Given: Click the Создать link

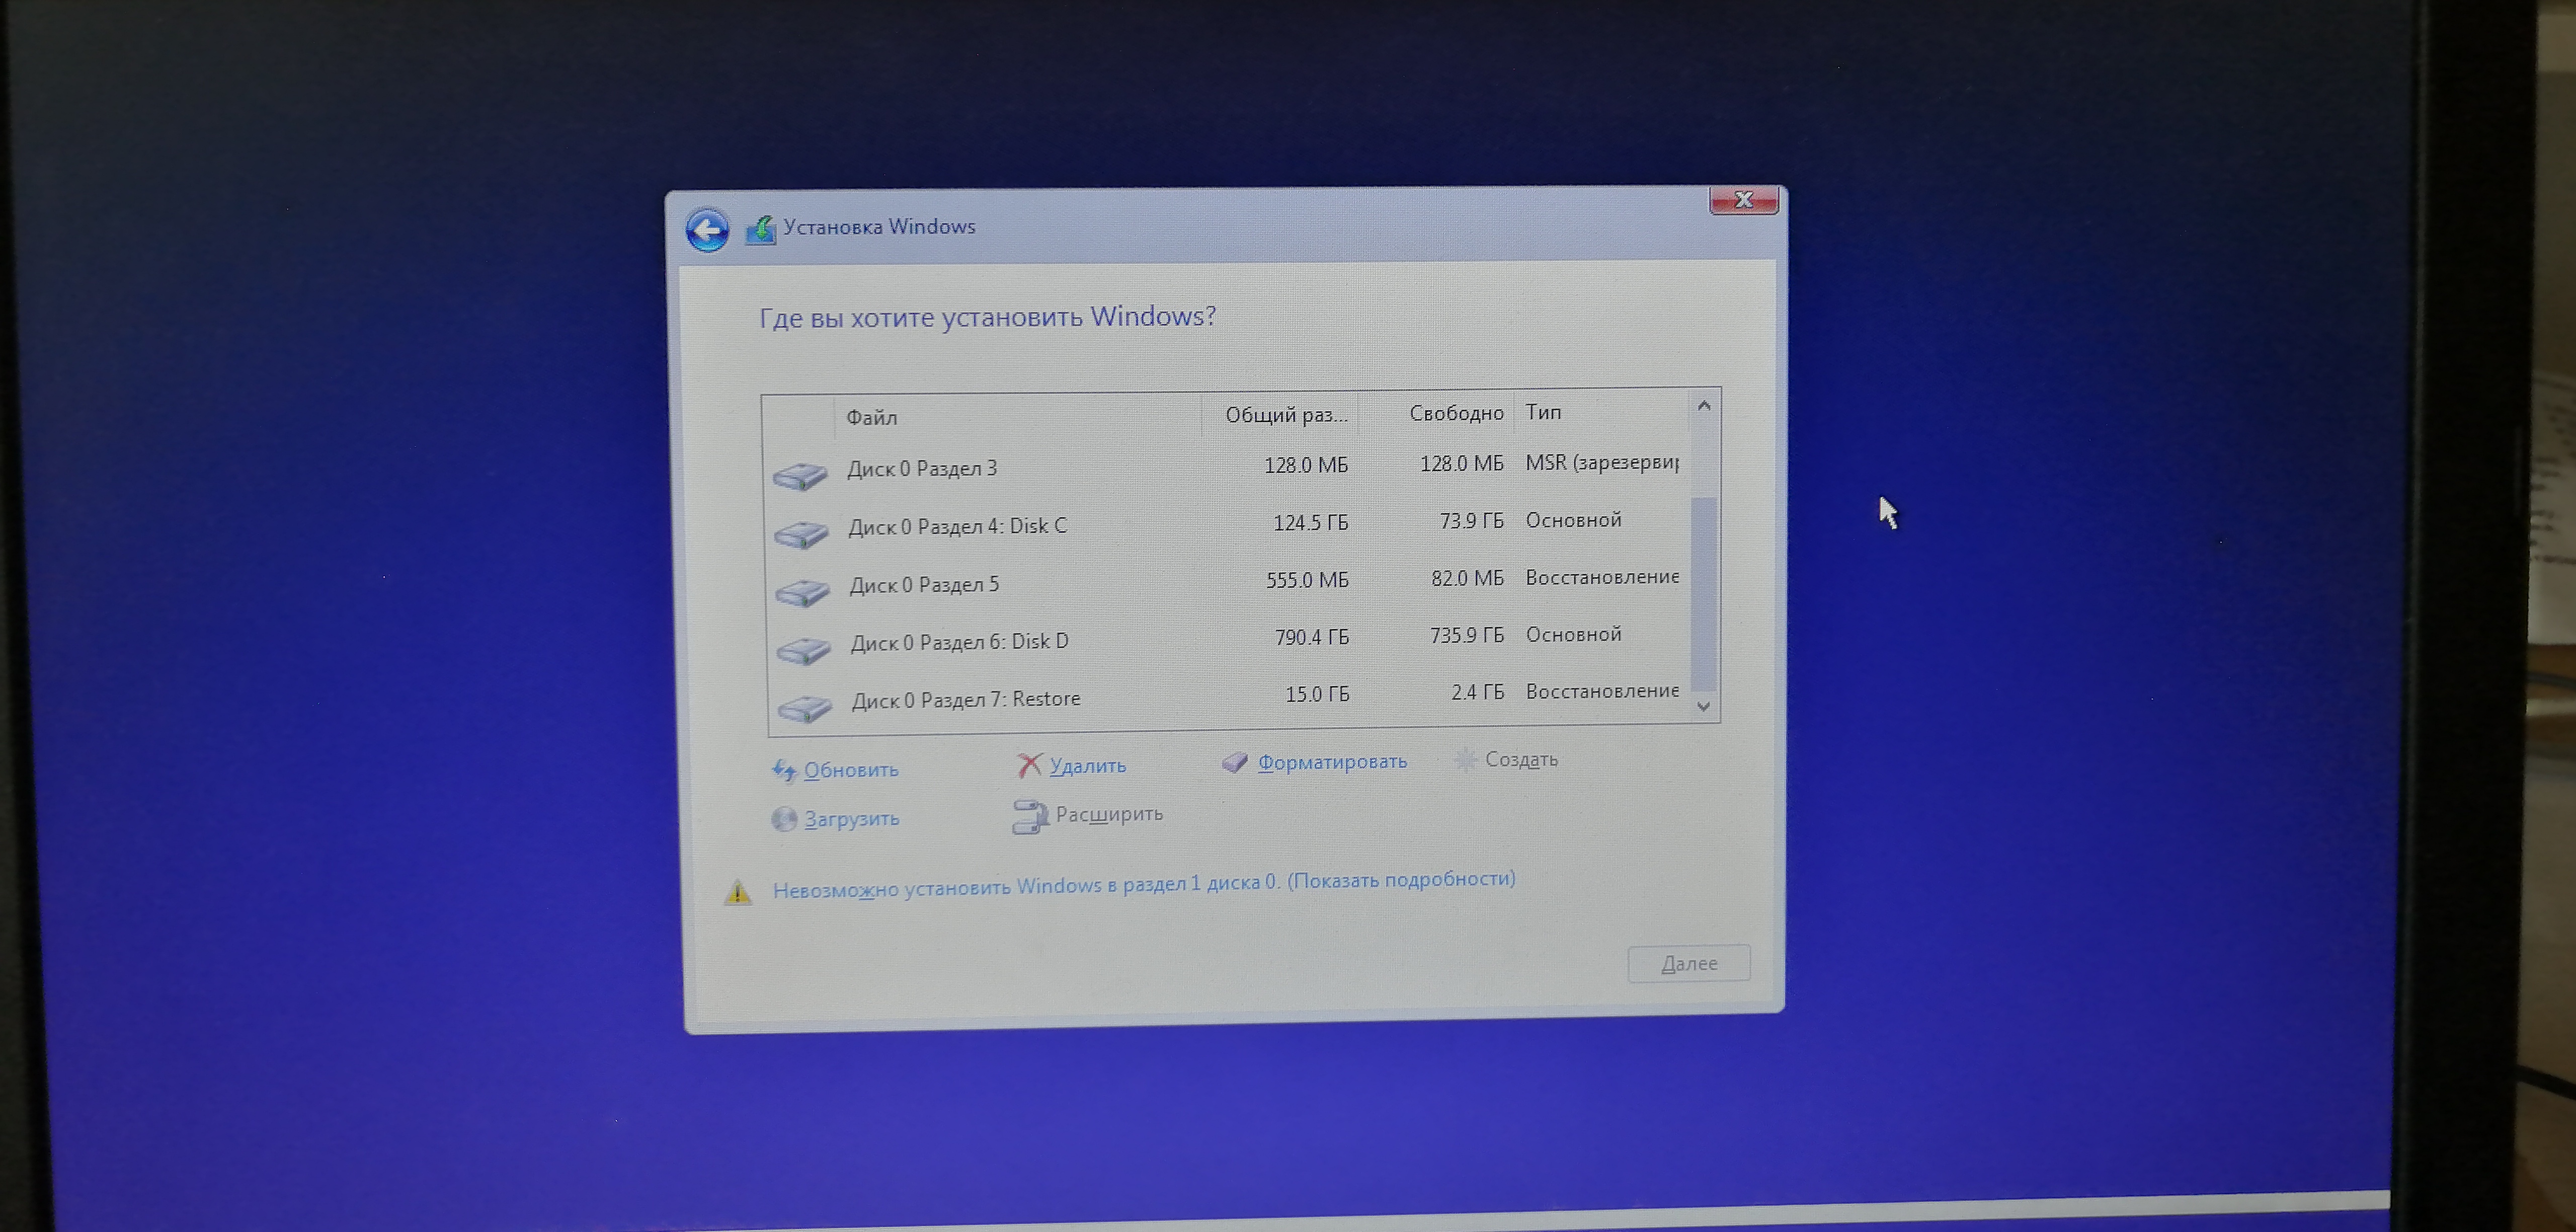Looking at the screenshot, I should pos(1521,759).
